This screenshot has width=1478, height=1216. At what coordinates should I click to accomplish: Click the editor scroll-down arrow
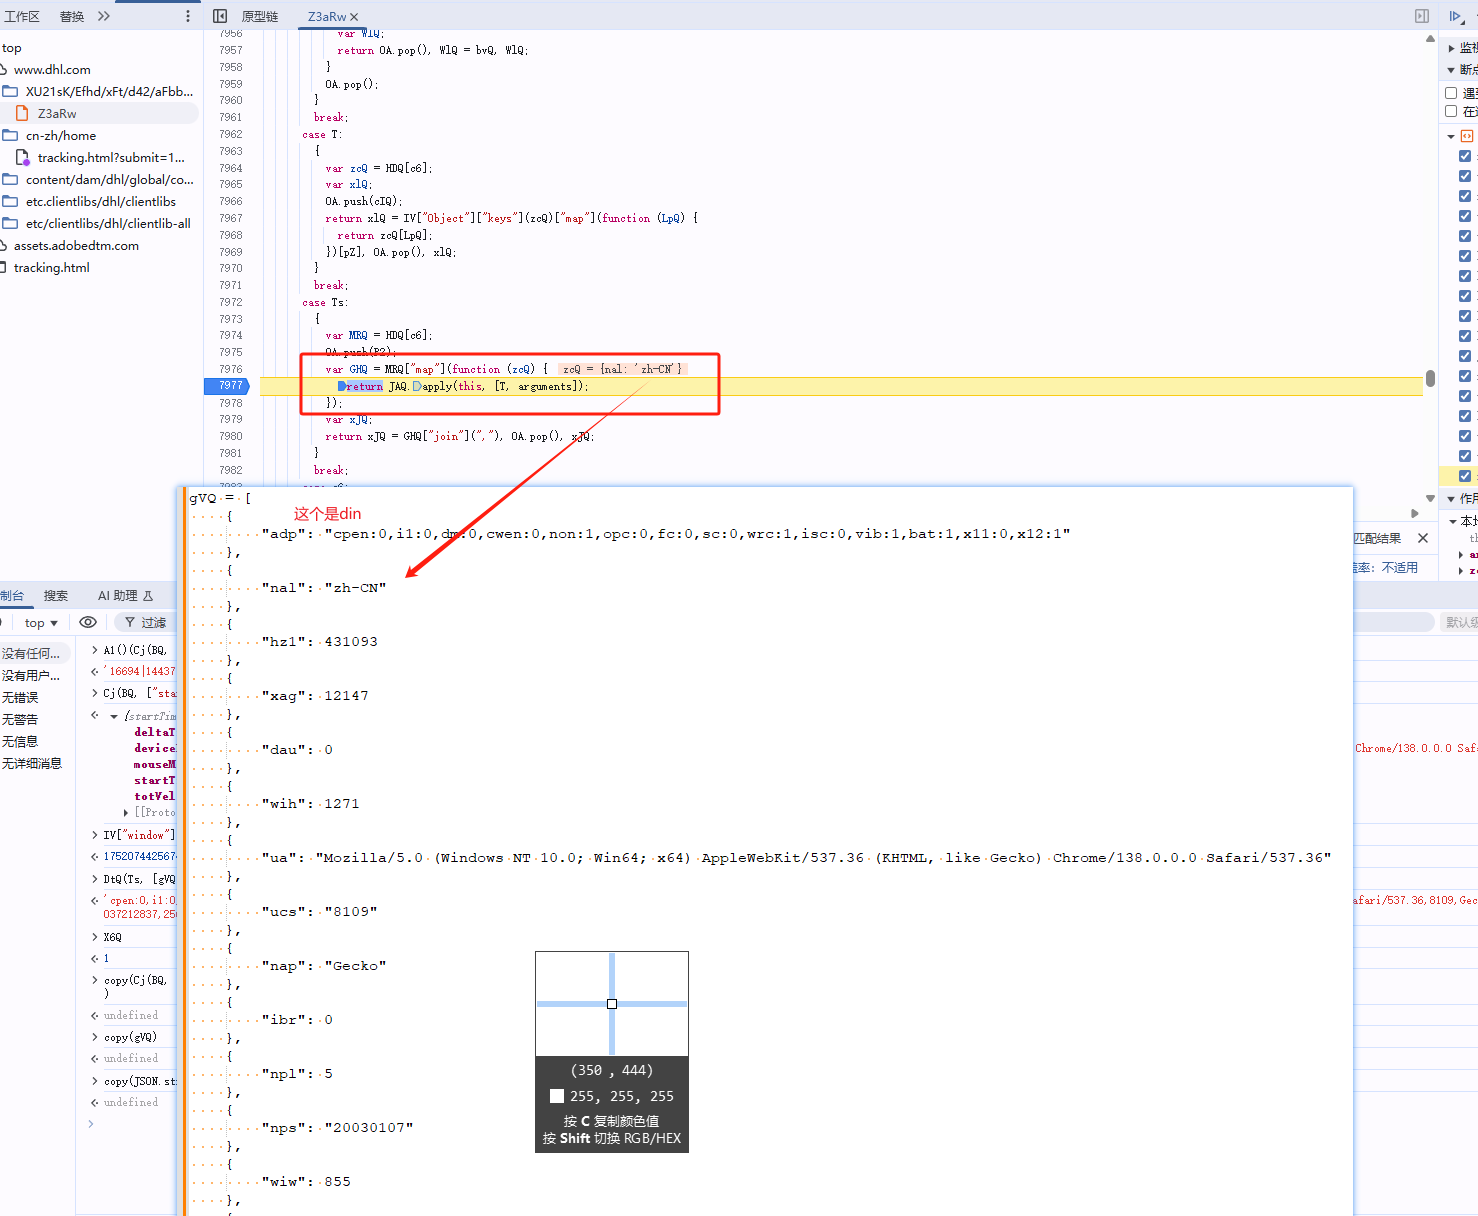(1430, 498)
